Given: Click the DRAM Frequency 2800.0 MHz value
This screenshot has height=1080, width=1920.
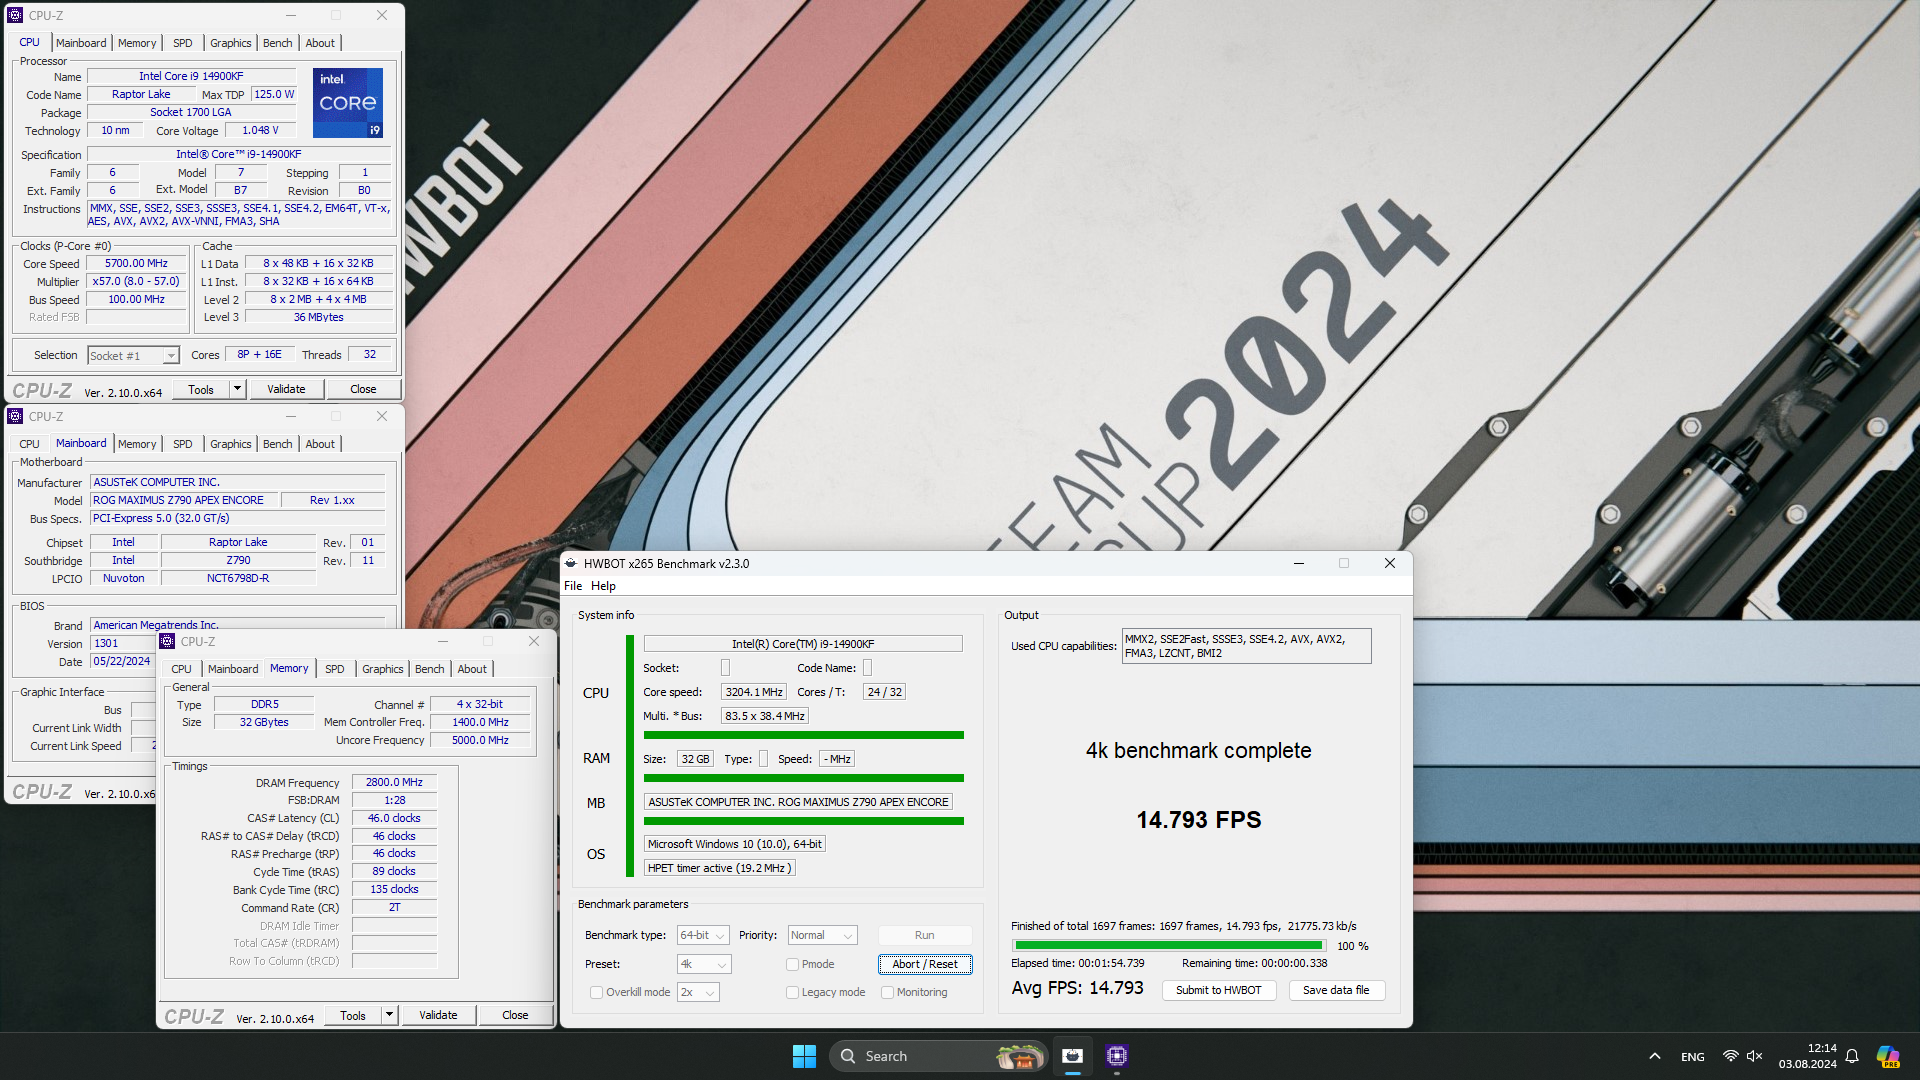Looking at the screenshot, I should pos(394,782).
